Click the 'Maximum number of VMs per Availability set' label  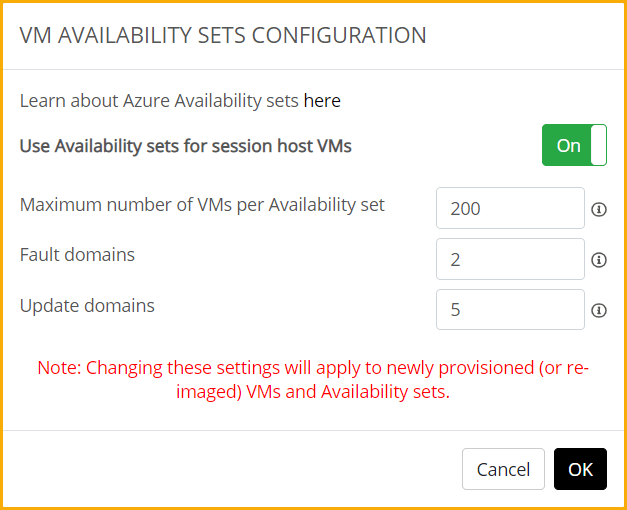tap(202, 205)
